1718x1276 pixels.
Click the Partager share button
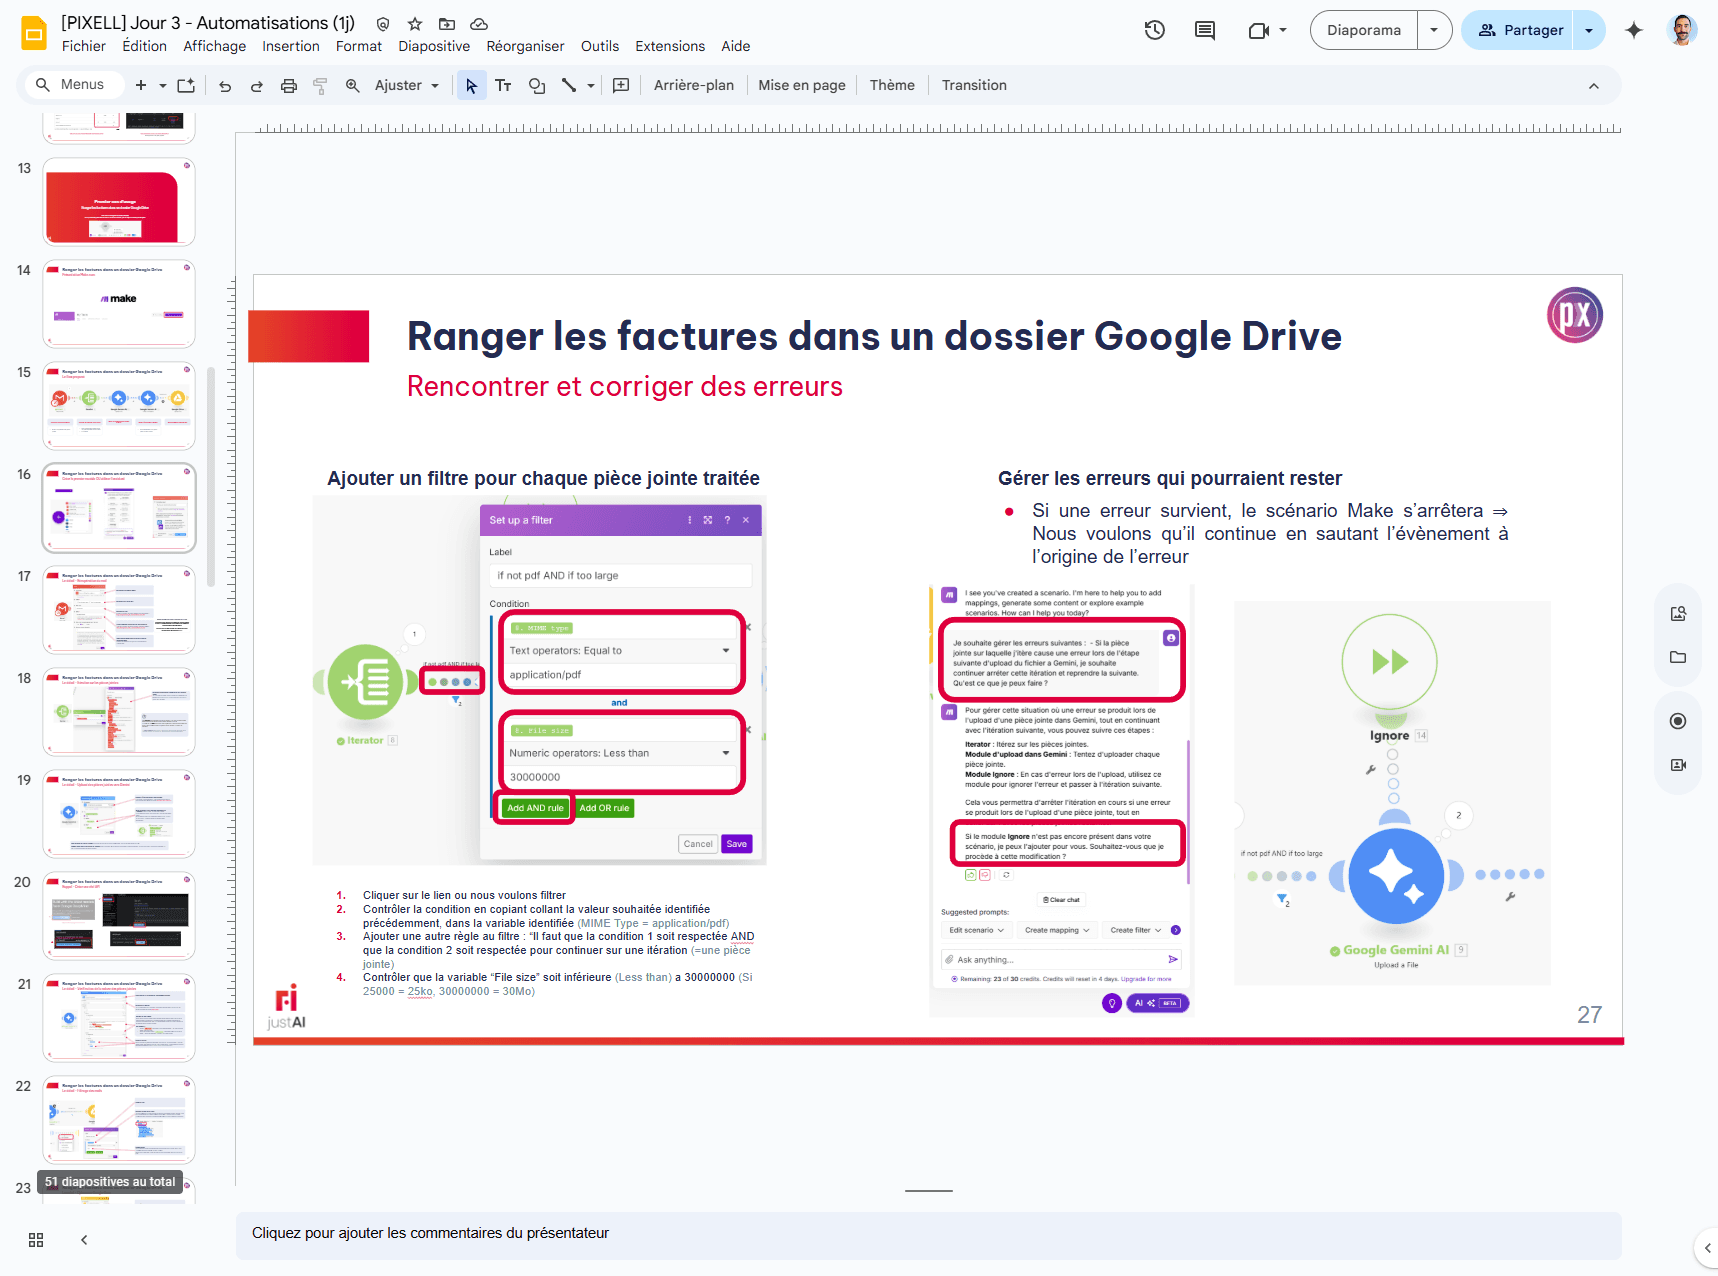1518,30
